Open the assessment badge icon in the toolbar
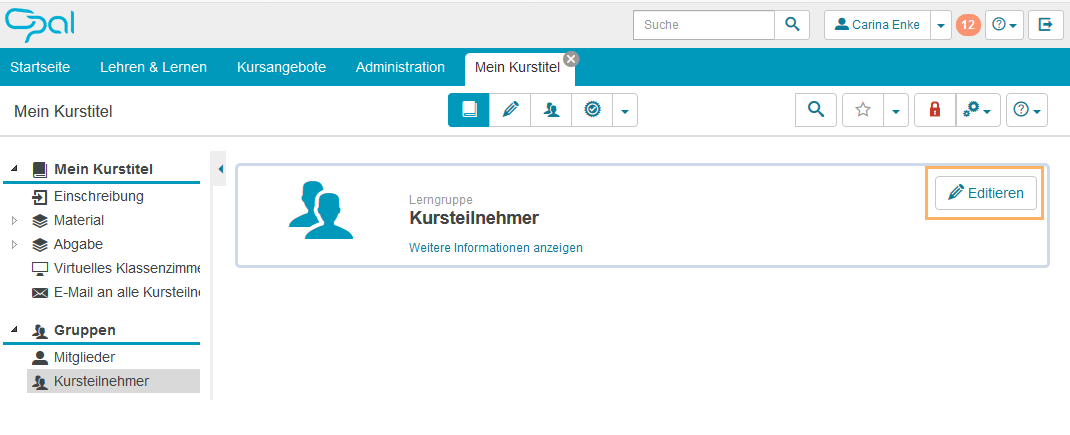 [x=592, y=110]
